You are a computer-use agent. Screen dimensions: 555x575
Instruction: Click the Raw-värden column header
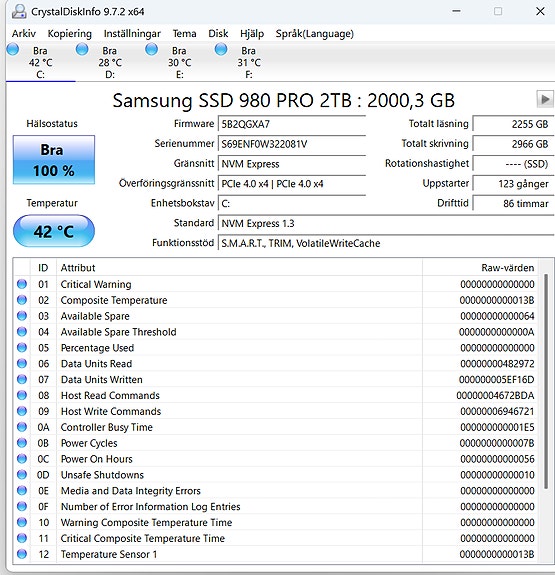point(508,268)
